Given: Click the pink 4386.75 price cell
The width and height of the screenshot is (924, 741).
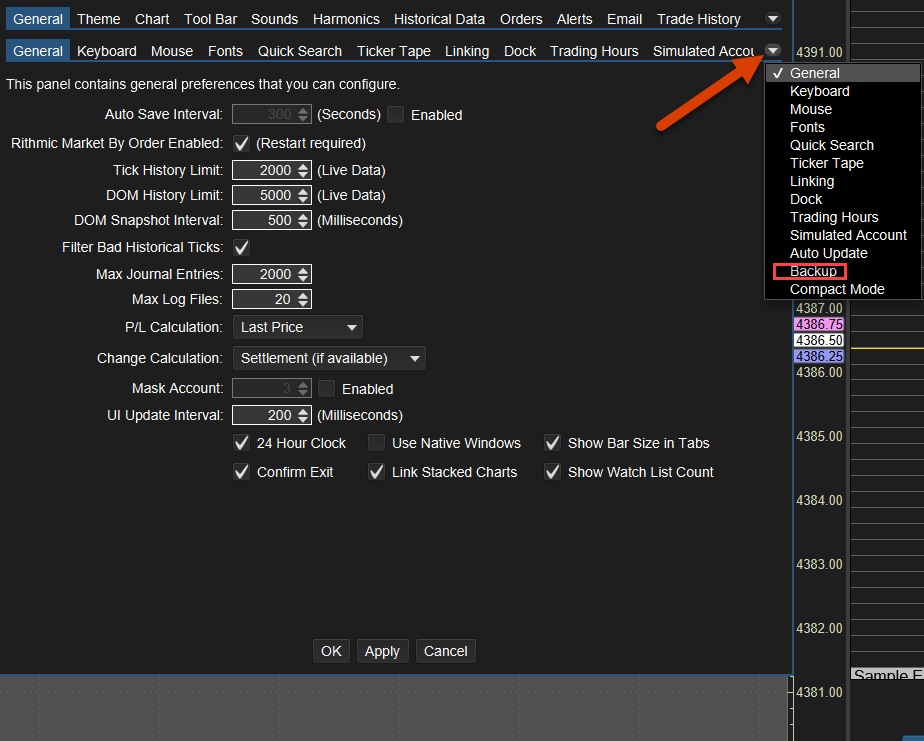Looking at the screenshot, I should 819,324.
